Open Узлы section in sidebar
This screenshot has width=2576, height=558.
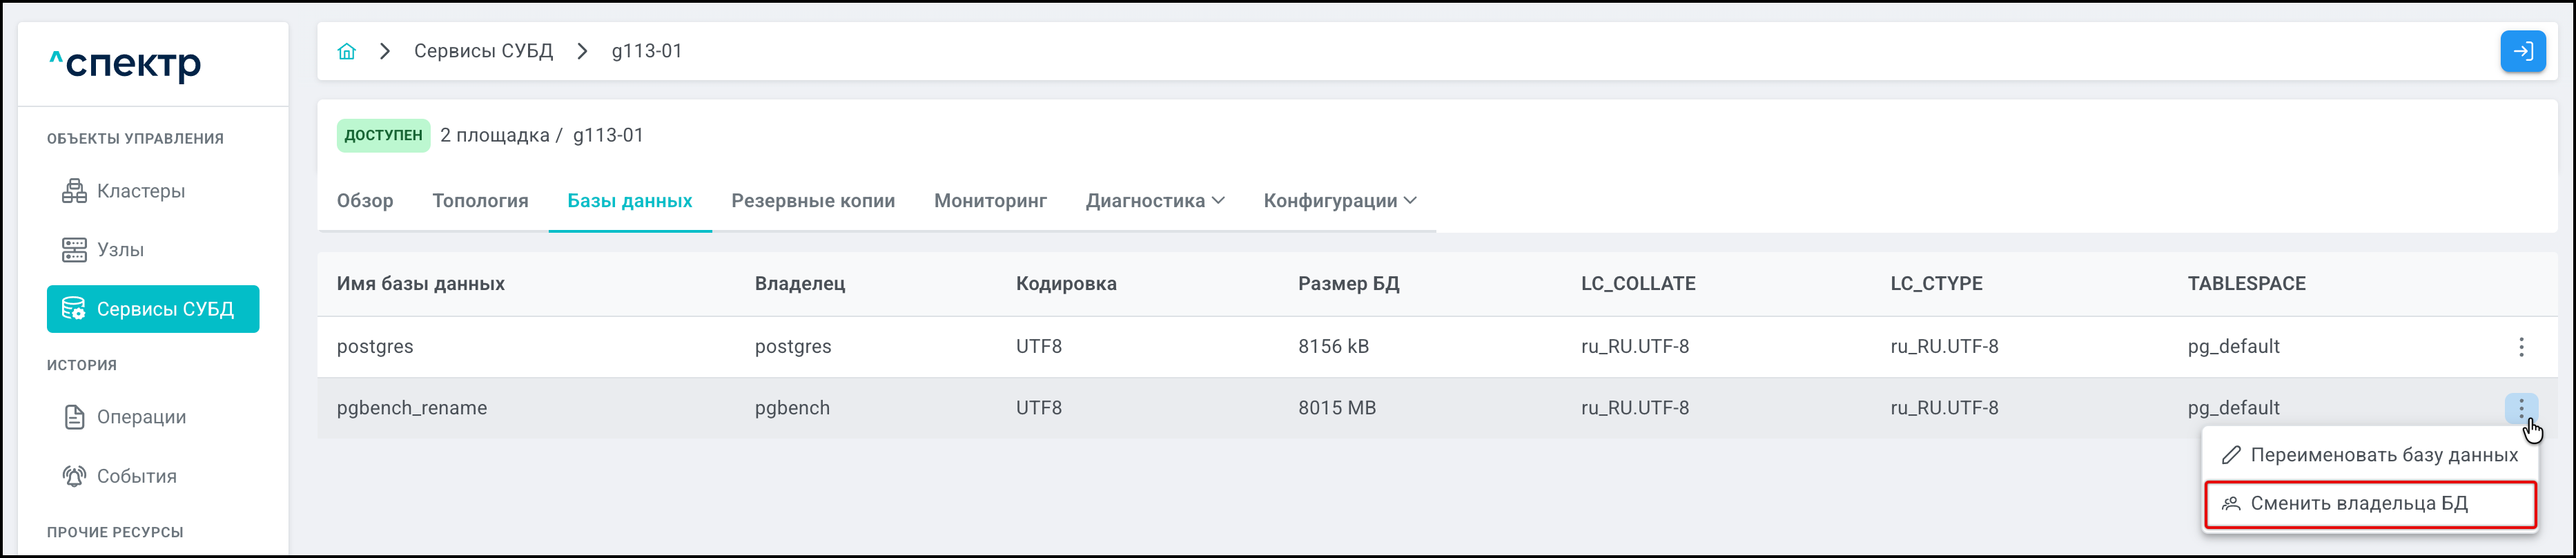[x=120, y=250]
